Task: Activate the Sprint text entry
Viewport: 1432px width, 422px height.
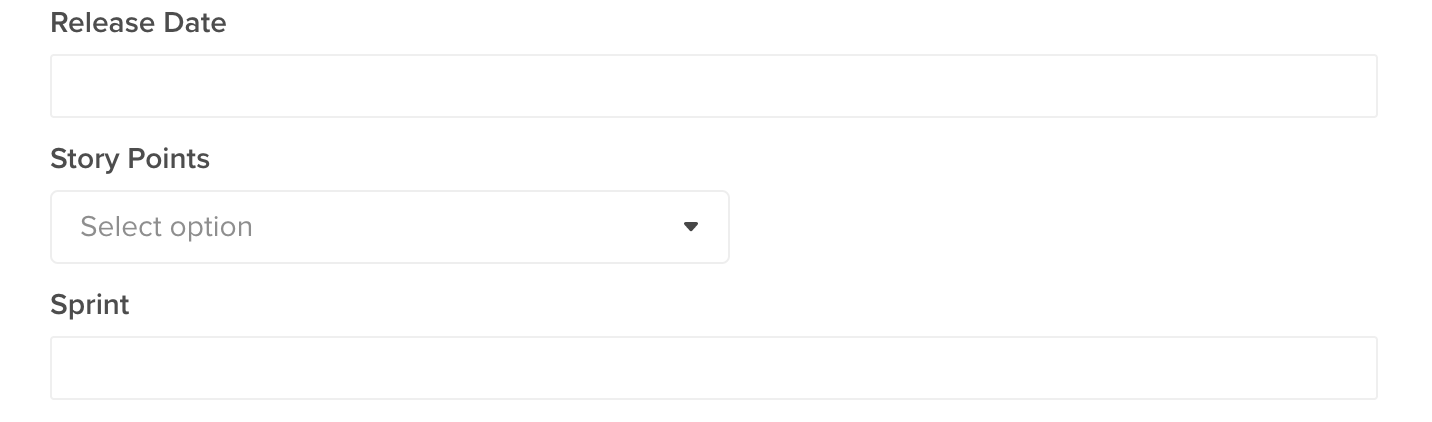Action: pyautogui.click(x=714, y=368)
